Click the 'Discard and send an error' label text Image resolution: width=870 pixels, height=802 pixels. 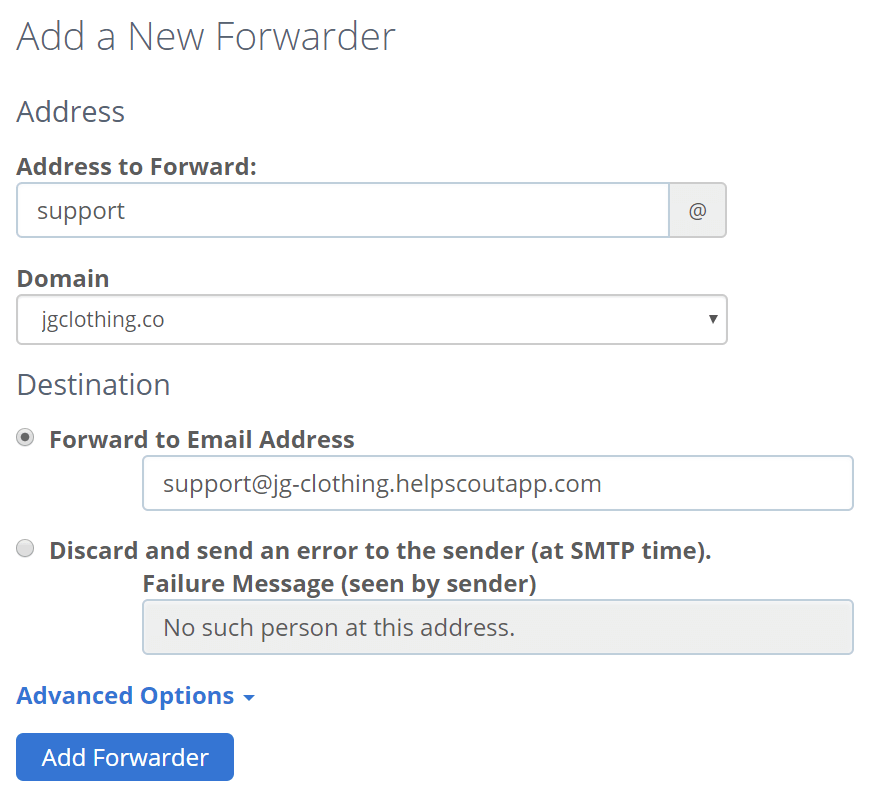(x=380, y=550)
